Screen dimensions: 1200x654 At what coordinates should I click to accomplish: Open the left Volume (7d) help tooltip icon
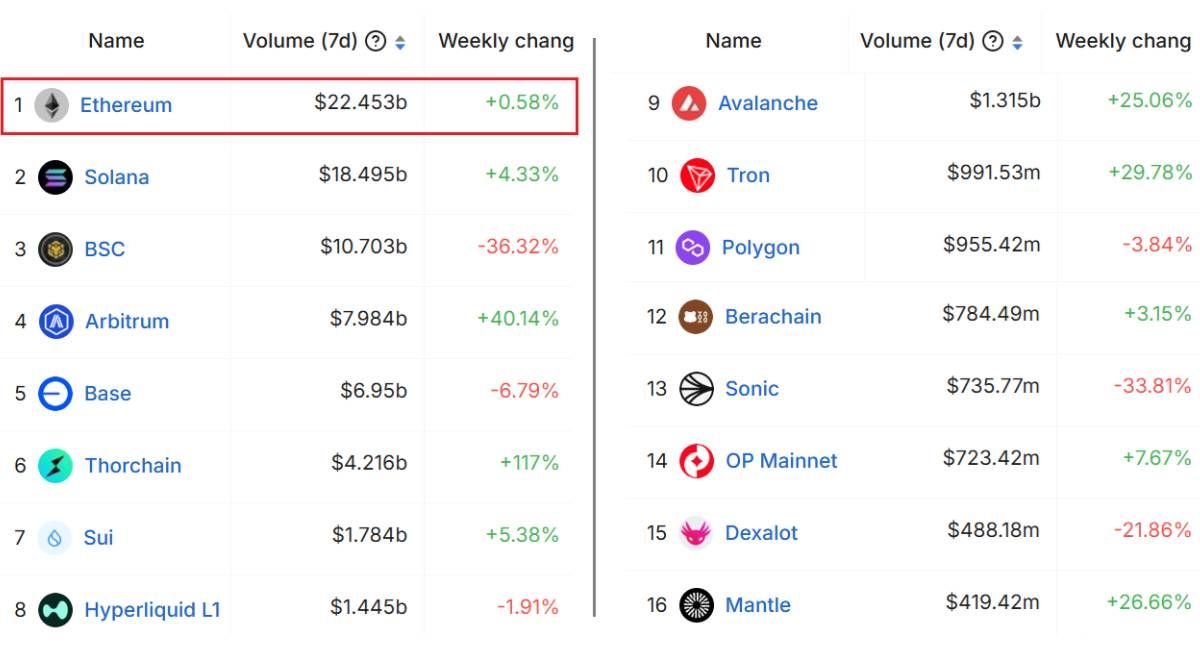coord(375,41)
